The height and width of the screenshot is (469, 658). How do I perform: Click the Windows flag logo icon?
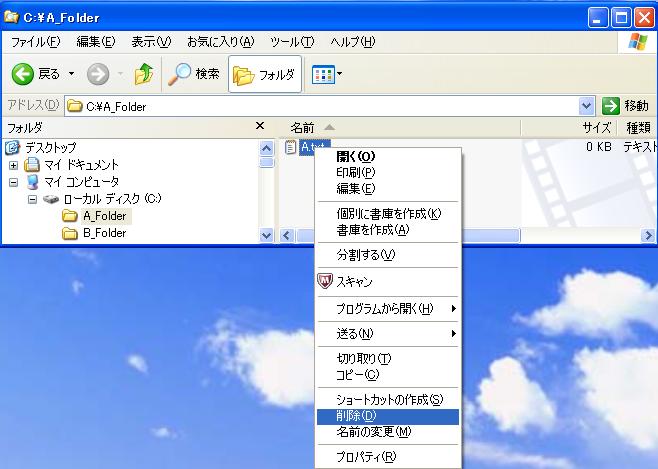(638, 42)
